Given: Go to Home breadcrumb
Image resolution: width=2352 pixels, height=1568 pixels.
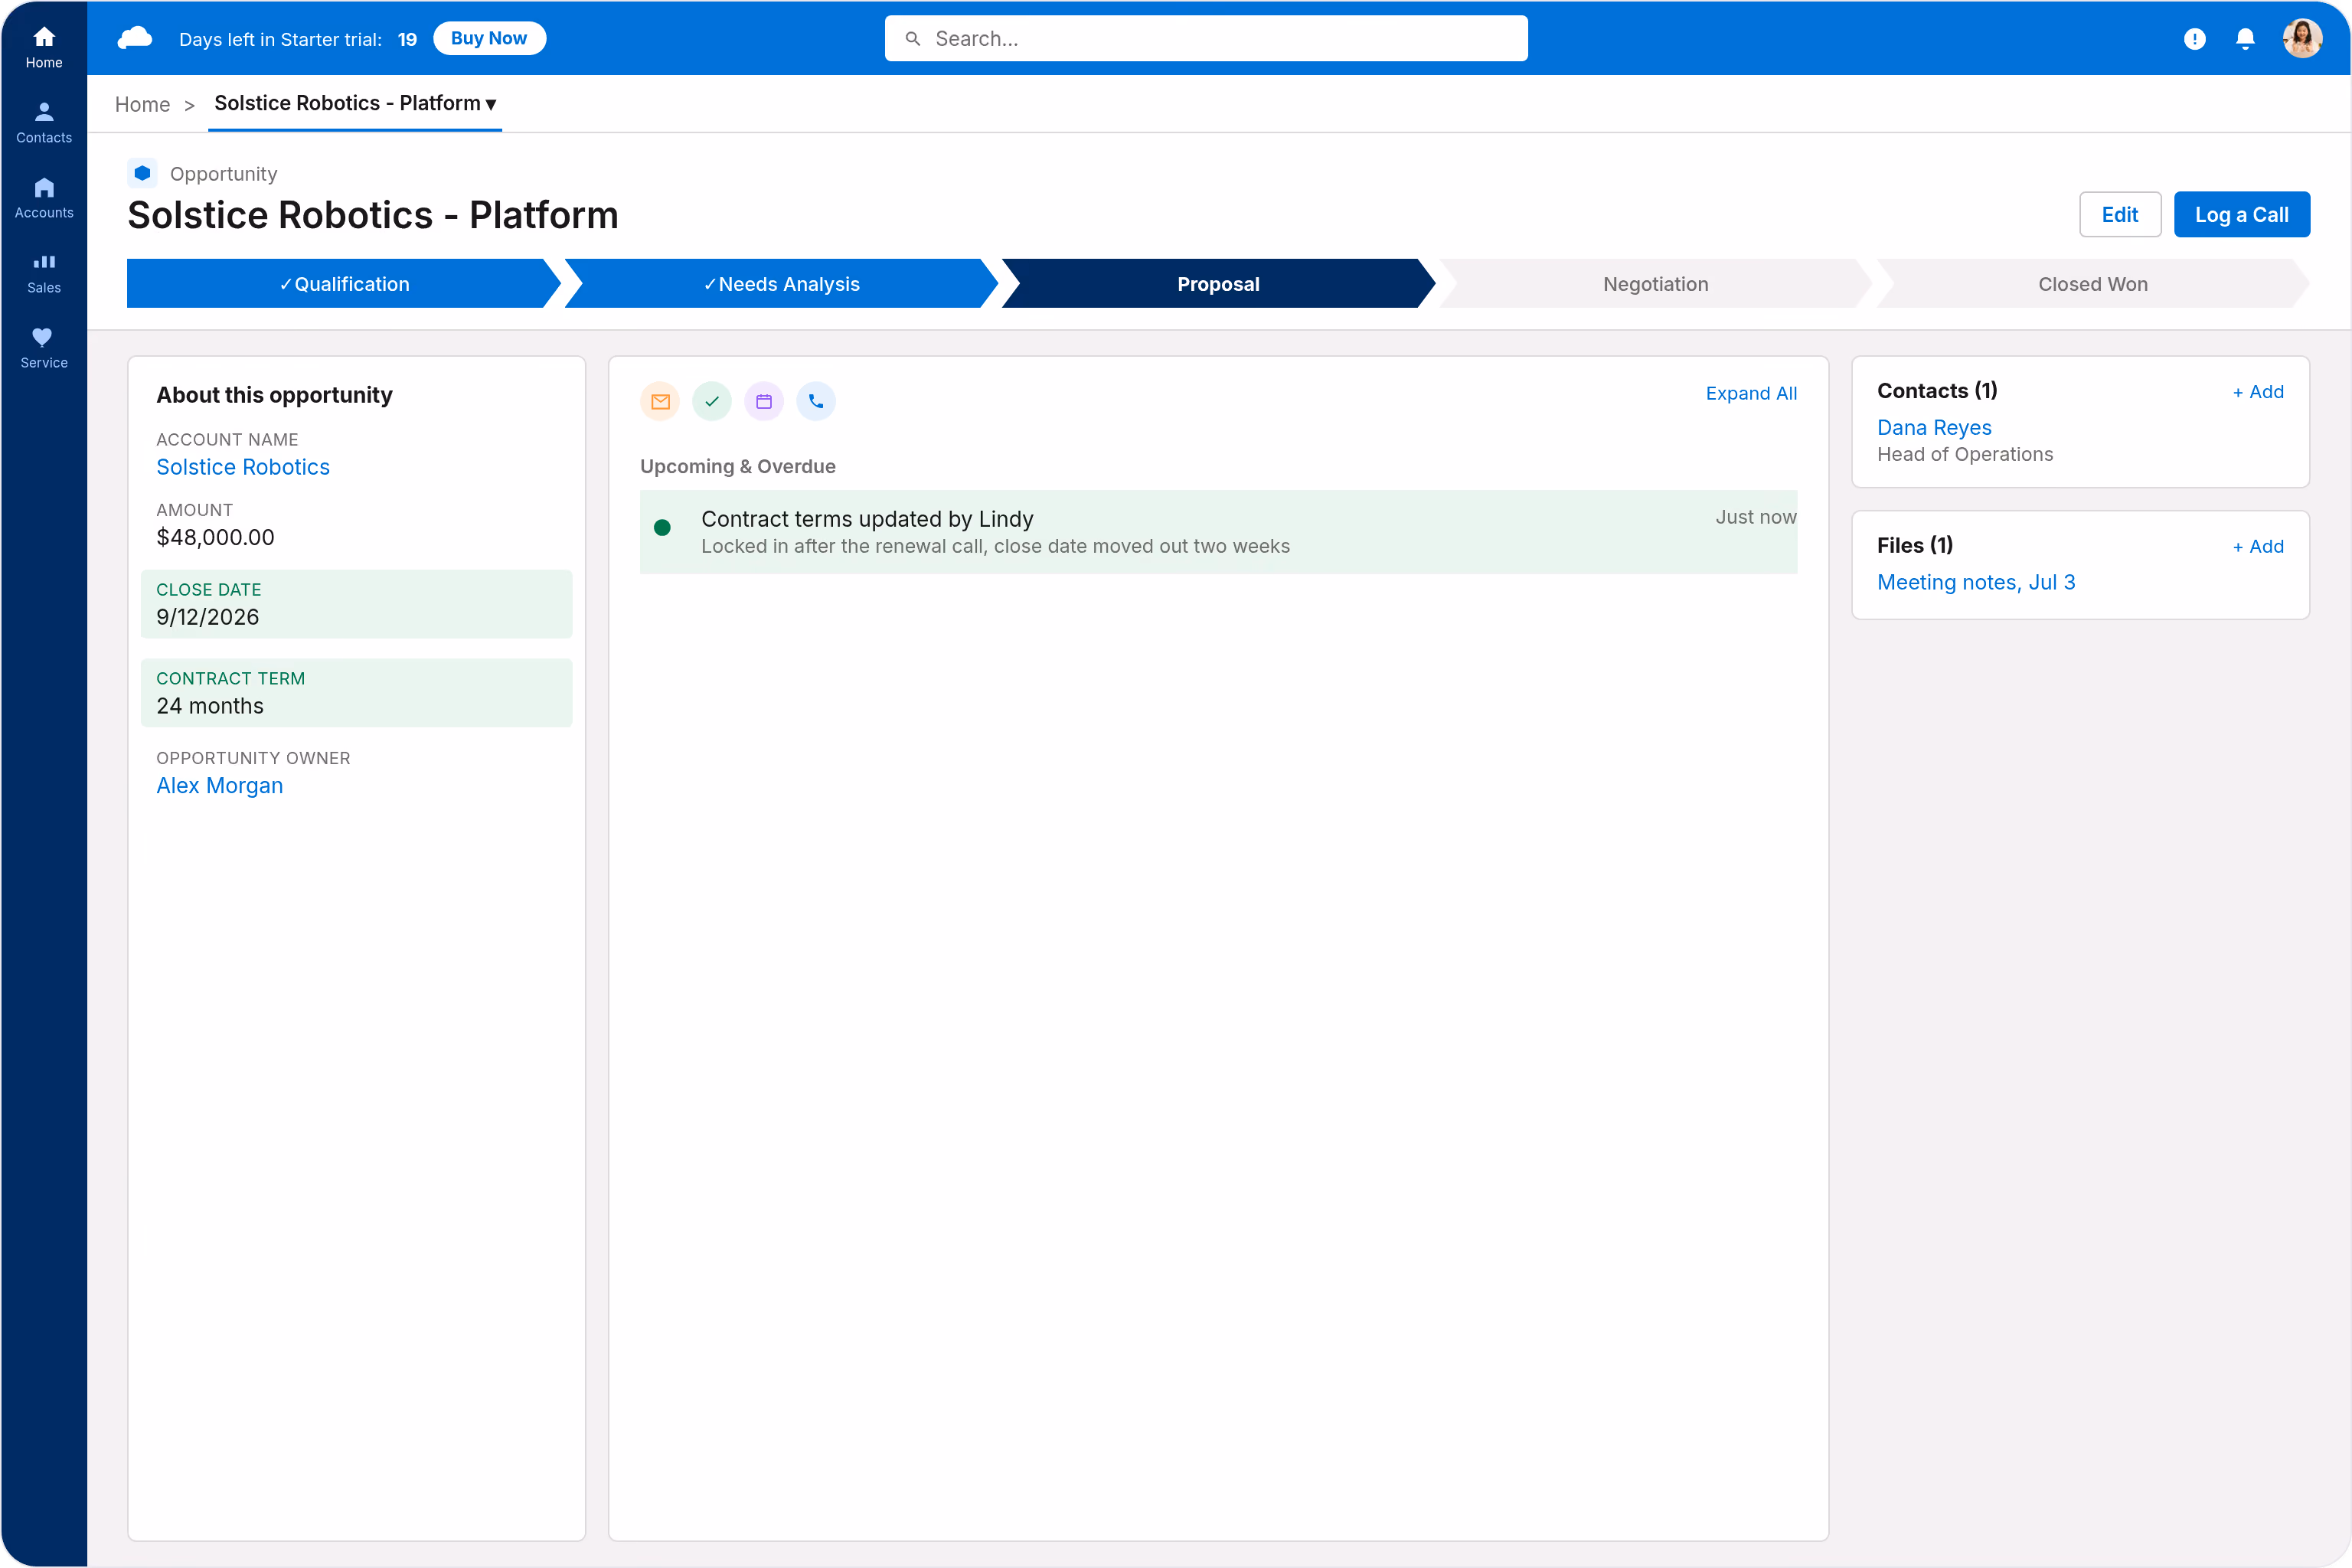Looking at the screenshot, I should 142,104.
